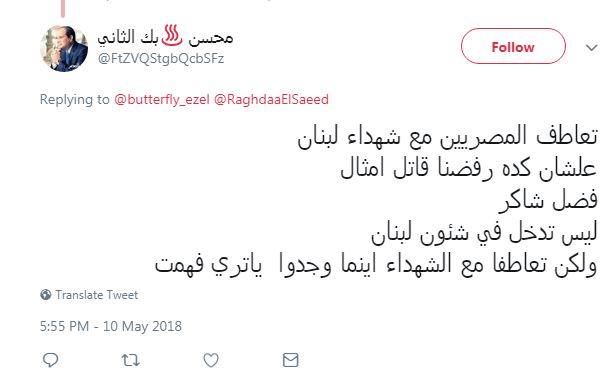
Task: Open the 5:55 PM - 10 May 2018 timestamp
Action: (x=111, y=326)
